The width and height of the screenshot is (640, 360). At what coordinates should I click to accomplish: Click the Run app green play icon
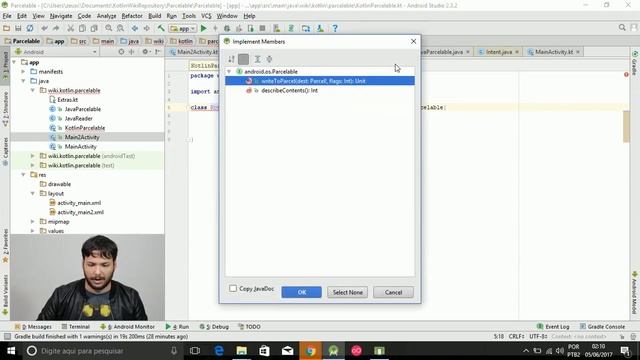(x=203, y=28)
